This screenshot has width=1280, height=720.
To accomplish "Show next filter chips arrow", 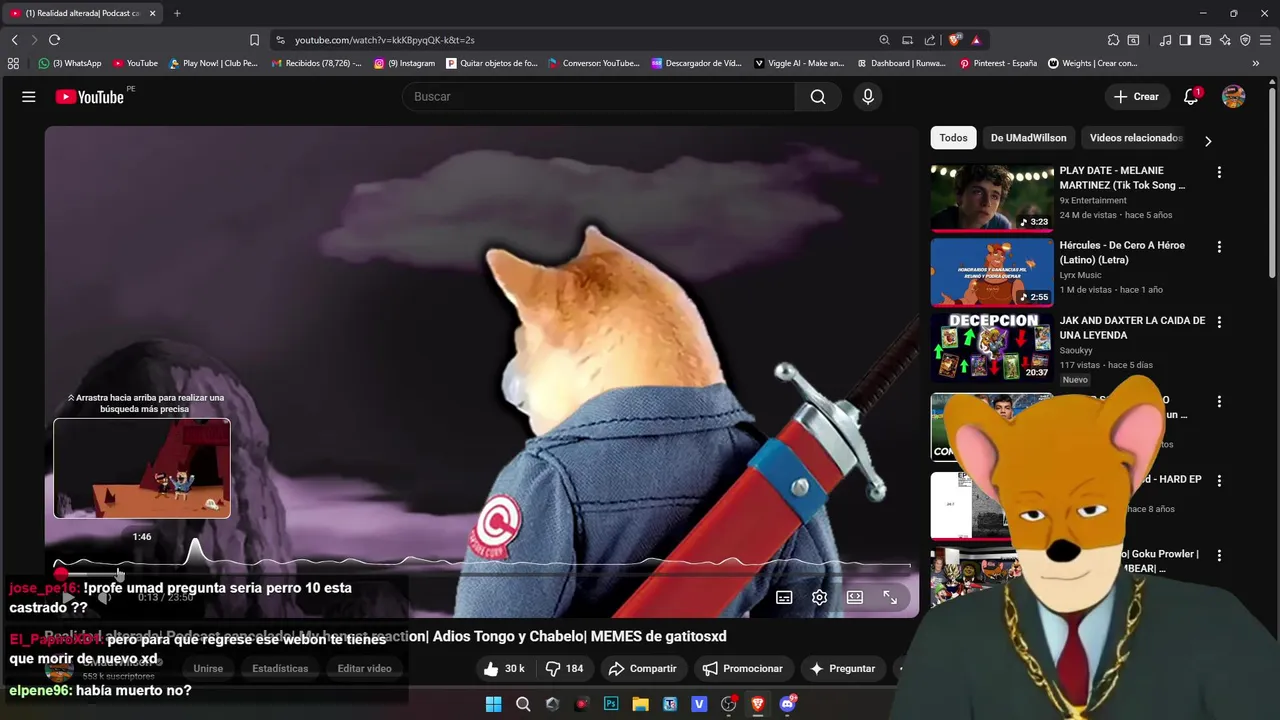I will (1208, 141).
